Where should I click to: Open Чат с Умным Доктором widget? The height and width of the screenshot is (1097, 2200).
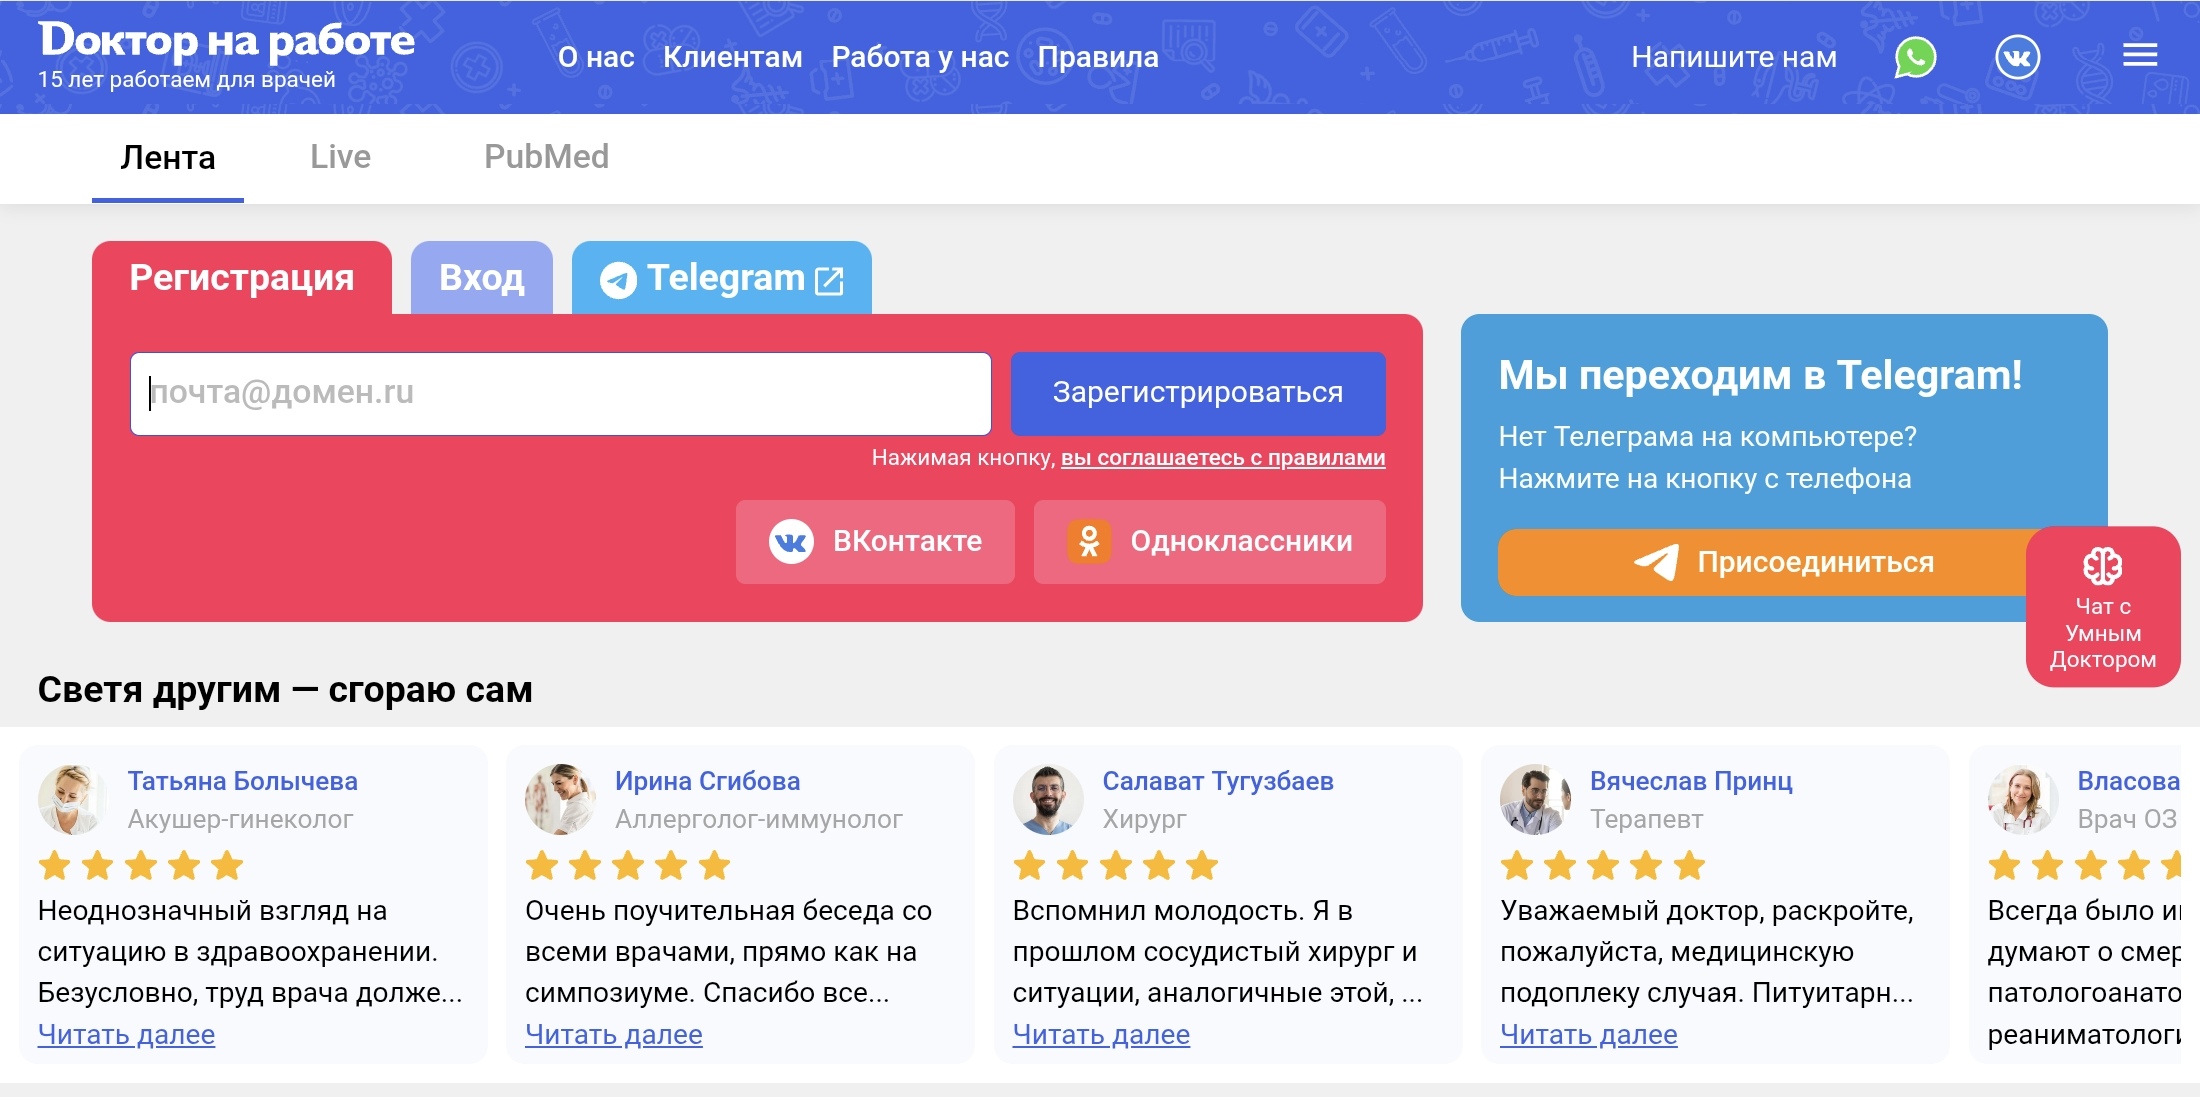(2102, 606)
